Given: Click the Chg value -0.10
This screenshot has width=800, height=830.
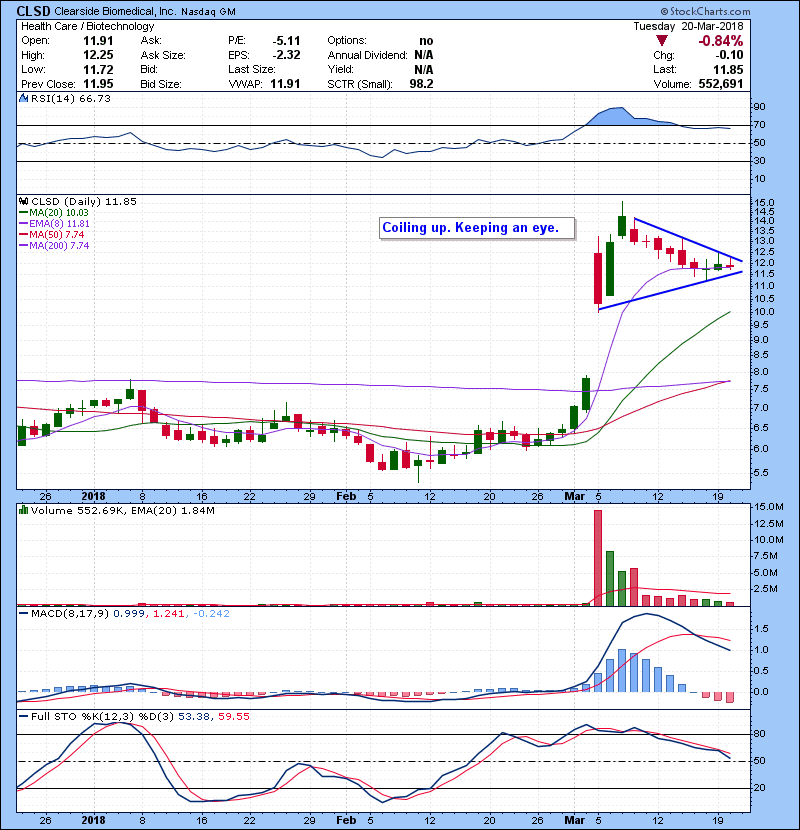Looking at the screenshot, I should (730, 55).
